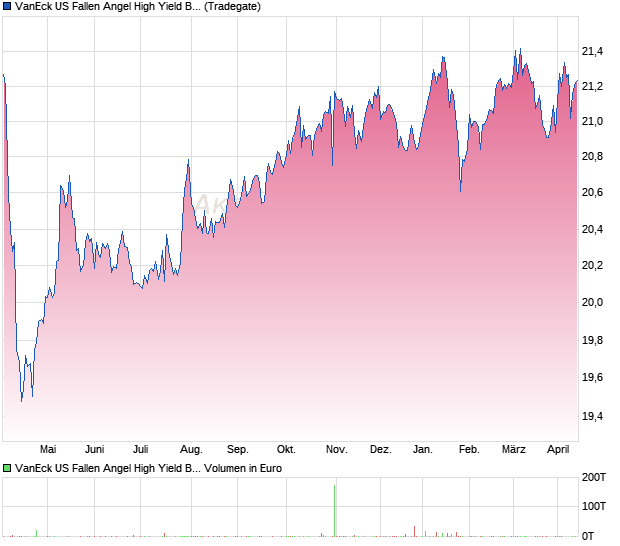Click the Juni month label
Viewport: 620px width, 546px height.
(x=95, y=449)
